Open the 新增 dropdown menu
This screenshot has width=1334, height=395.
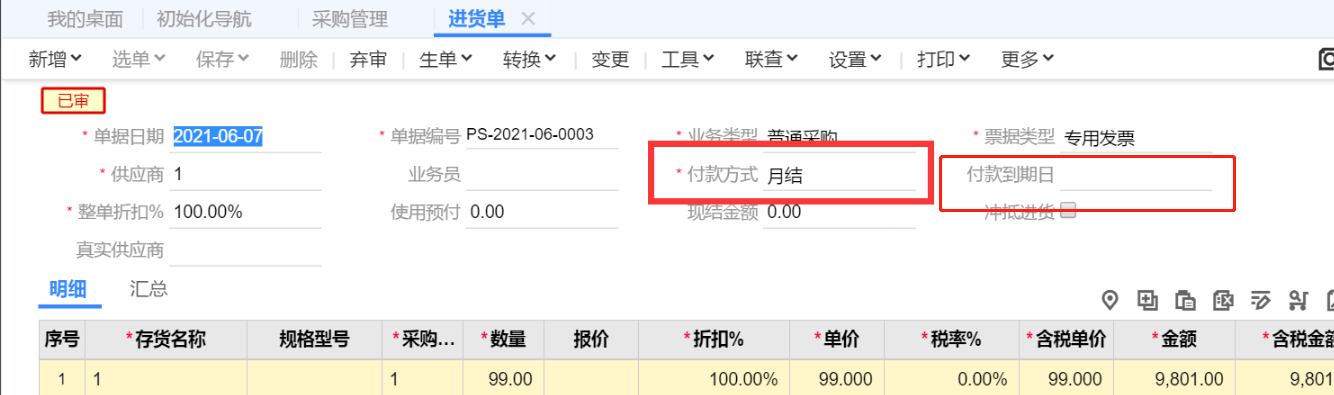55,60
